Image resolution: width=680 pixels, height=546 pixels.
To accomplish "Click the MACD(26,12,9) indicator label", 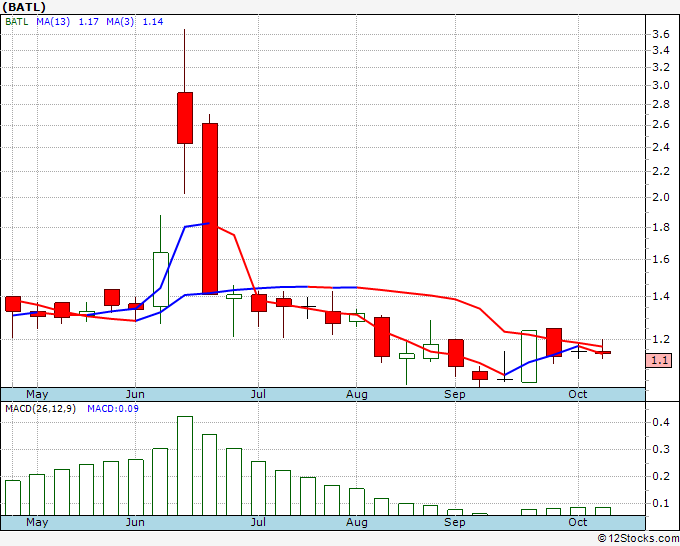I will 41,408.
